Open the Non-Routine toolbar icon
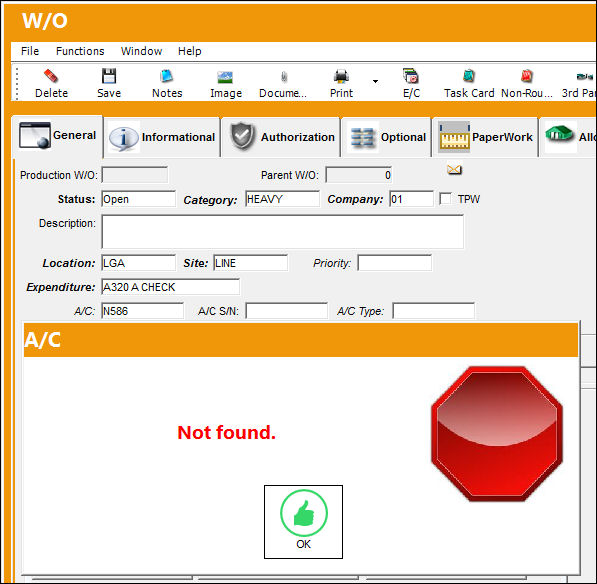 [527, 76]
